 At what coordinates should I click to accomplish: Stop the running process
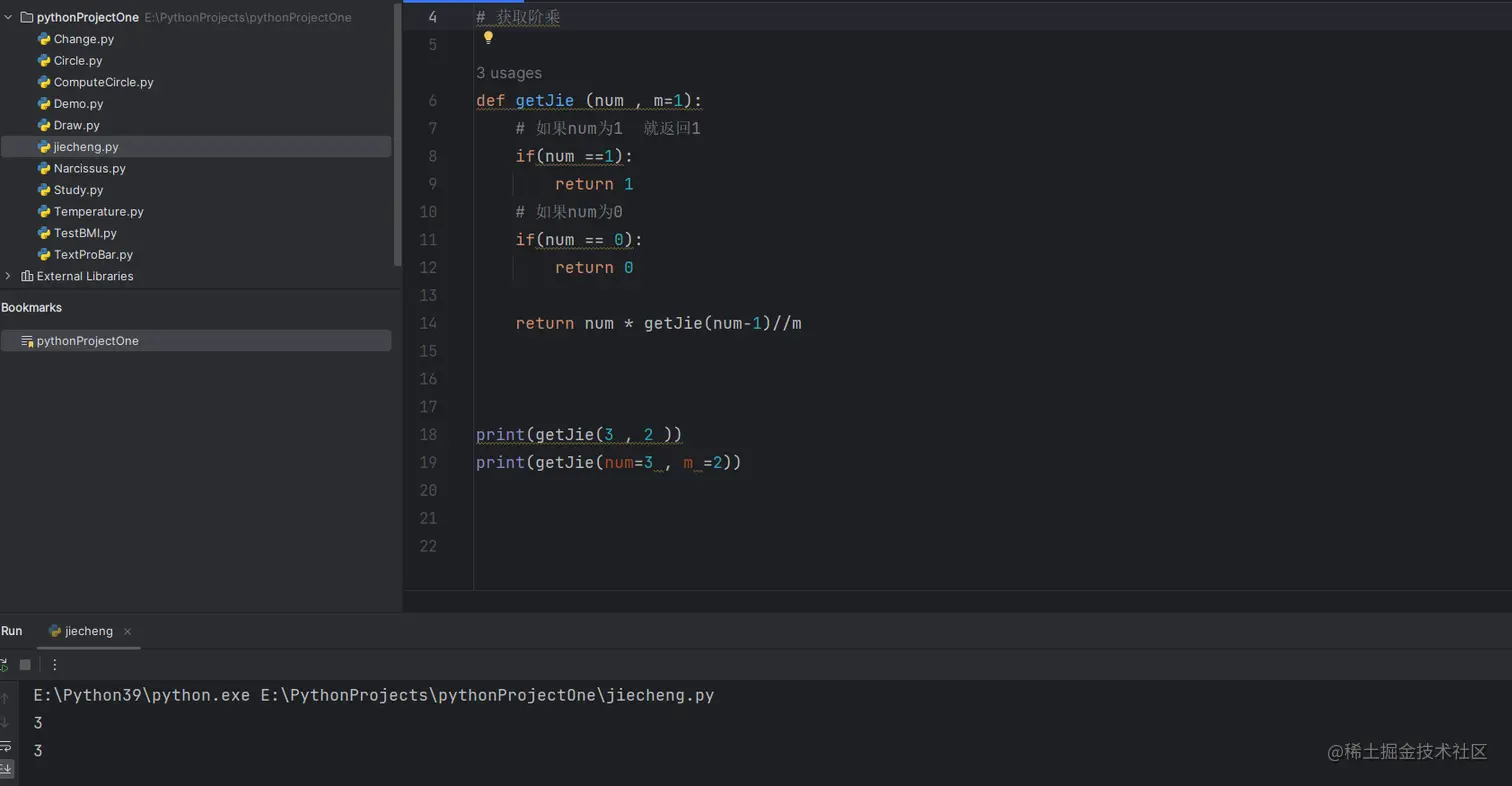click(x=26, y=664)
